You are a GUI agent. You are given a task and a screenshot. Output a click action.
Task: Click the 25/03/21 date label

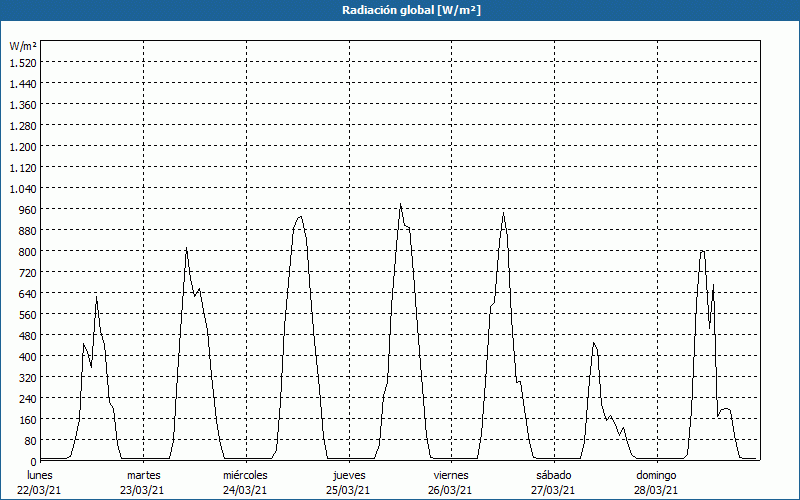pos(348,490)
